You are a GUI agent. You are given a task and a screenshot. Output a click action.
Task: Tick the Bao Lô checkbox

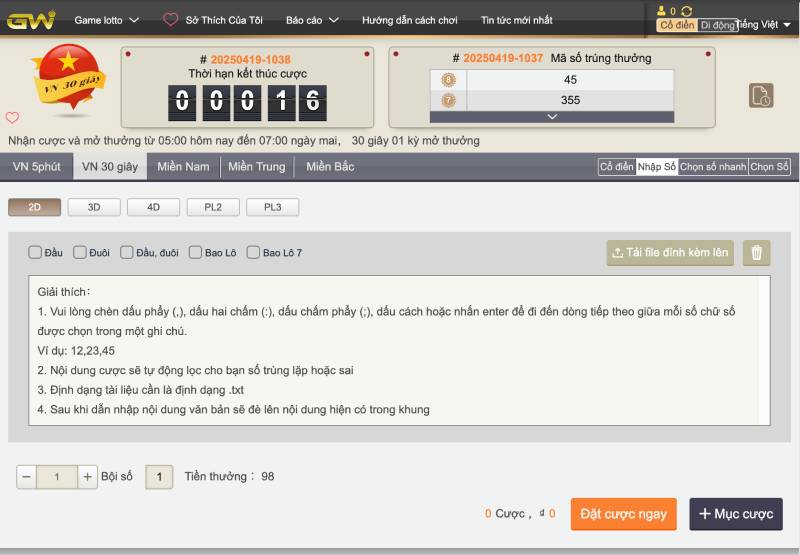(x=196, y=253)
